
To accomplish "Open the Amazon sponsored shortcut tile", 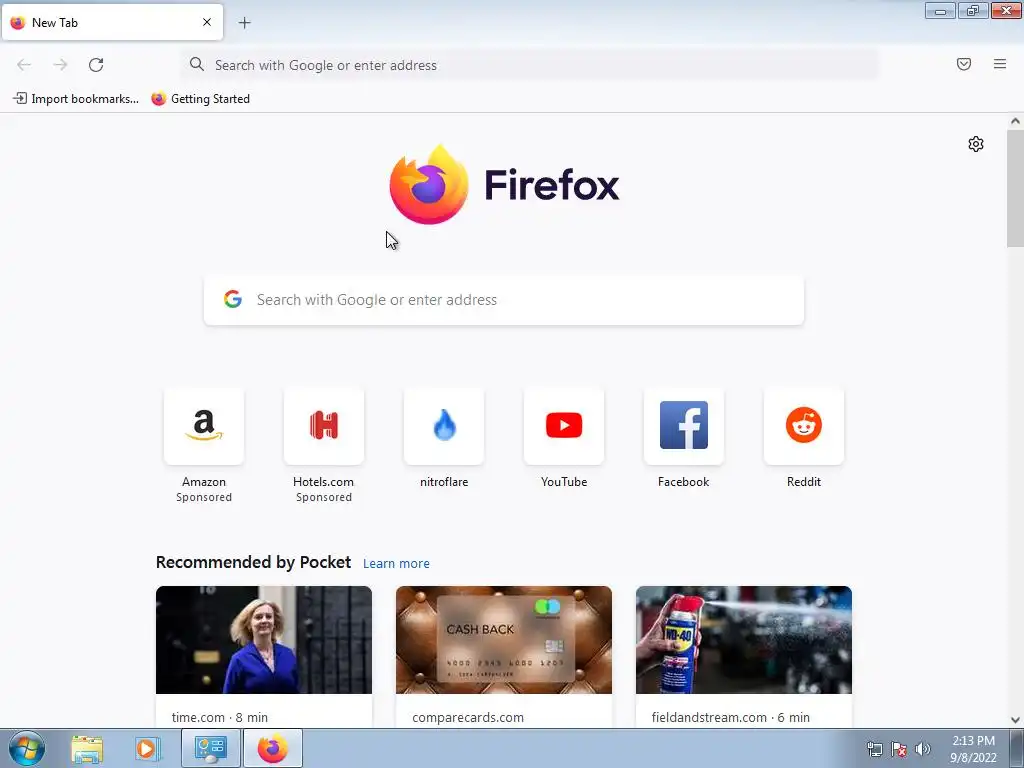I will [x=204, y=426].
